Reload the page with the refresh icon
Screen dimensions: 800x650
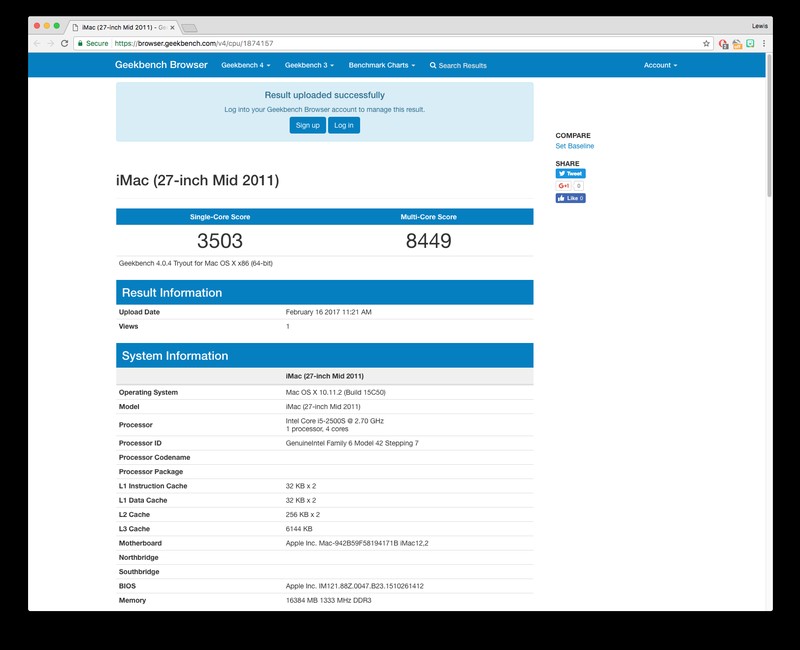coord(66,45)
